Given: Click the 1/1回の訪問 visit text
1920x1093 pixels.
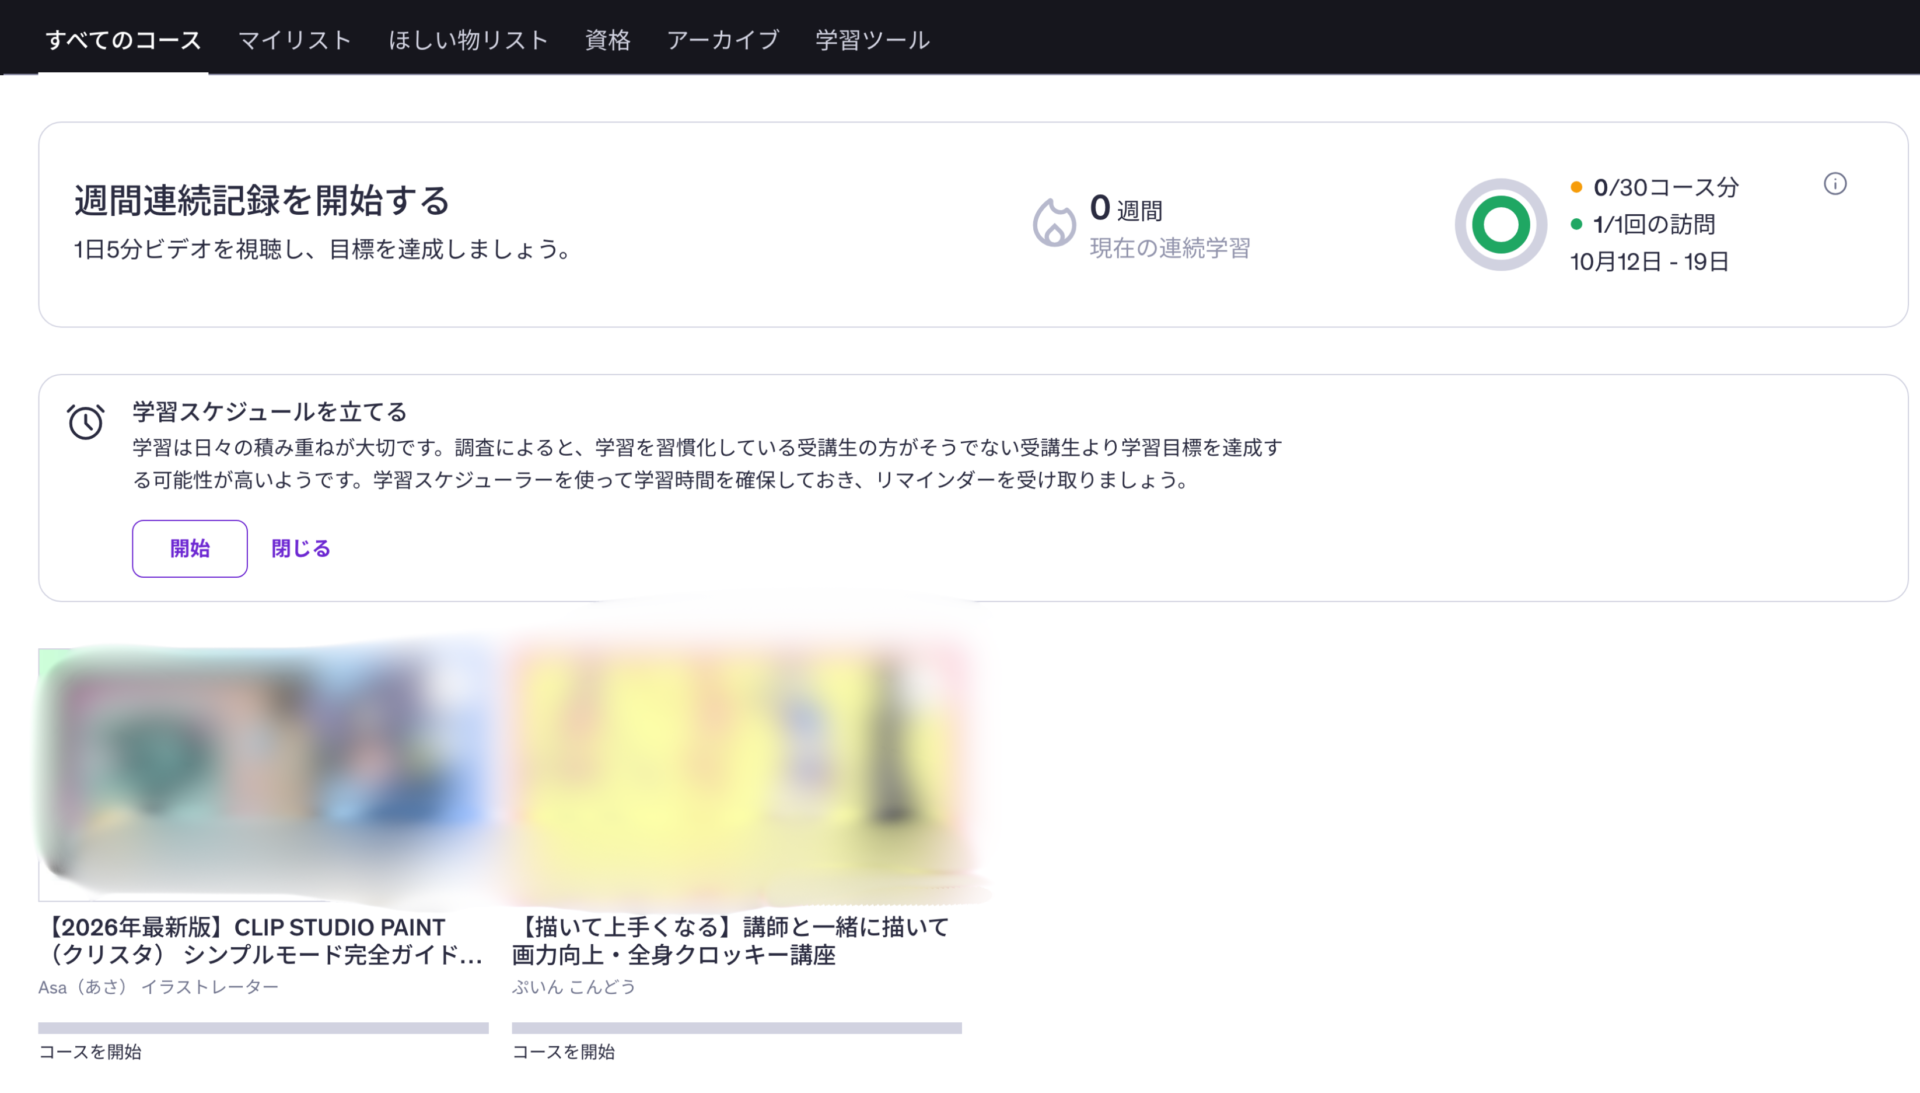Looking at the screenshot, I should 1654,224.
